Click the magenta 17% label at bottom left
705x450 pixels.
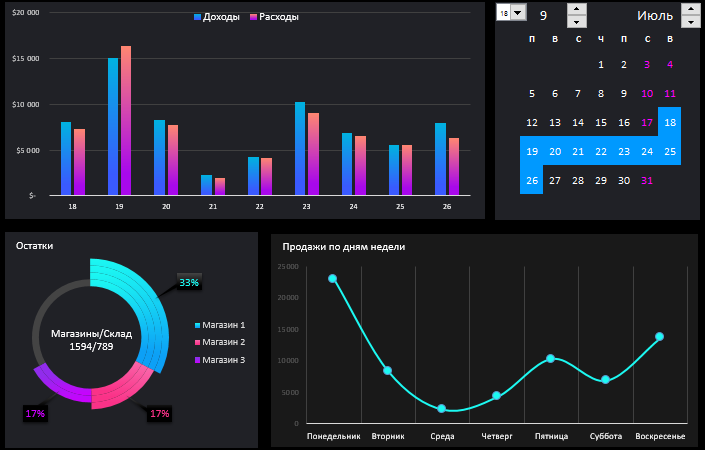point(35,412)
